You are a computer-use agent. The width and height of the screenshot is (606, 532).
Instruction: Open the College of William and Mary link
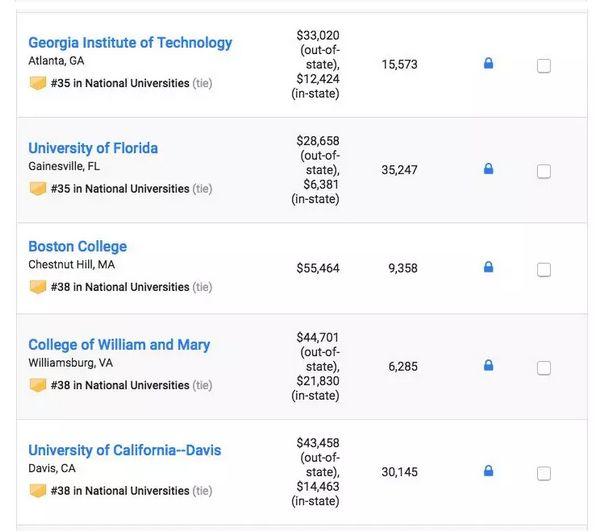[x=119, y=345]
